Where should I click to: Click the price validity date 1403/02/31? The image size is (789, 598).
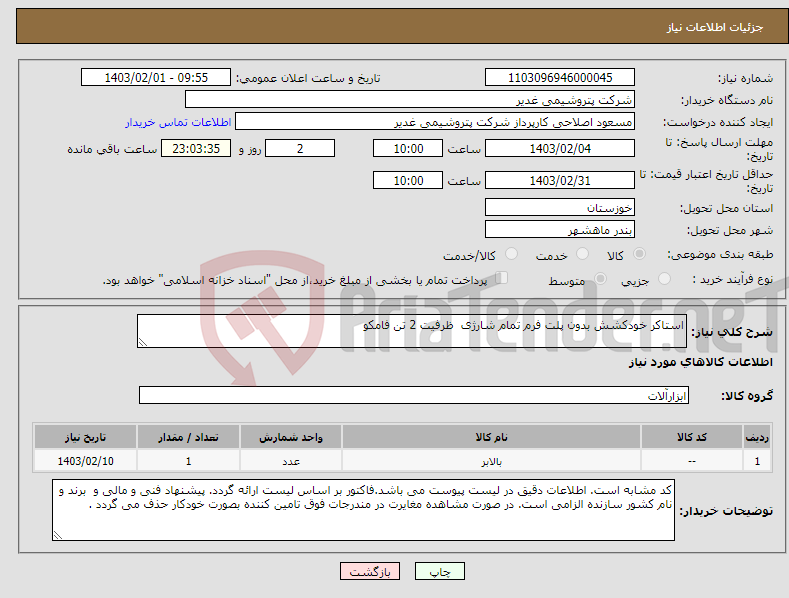[560, 180]
